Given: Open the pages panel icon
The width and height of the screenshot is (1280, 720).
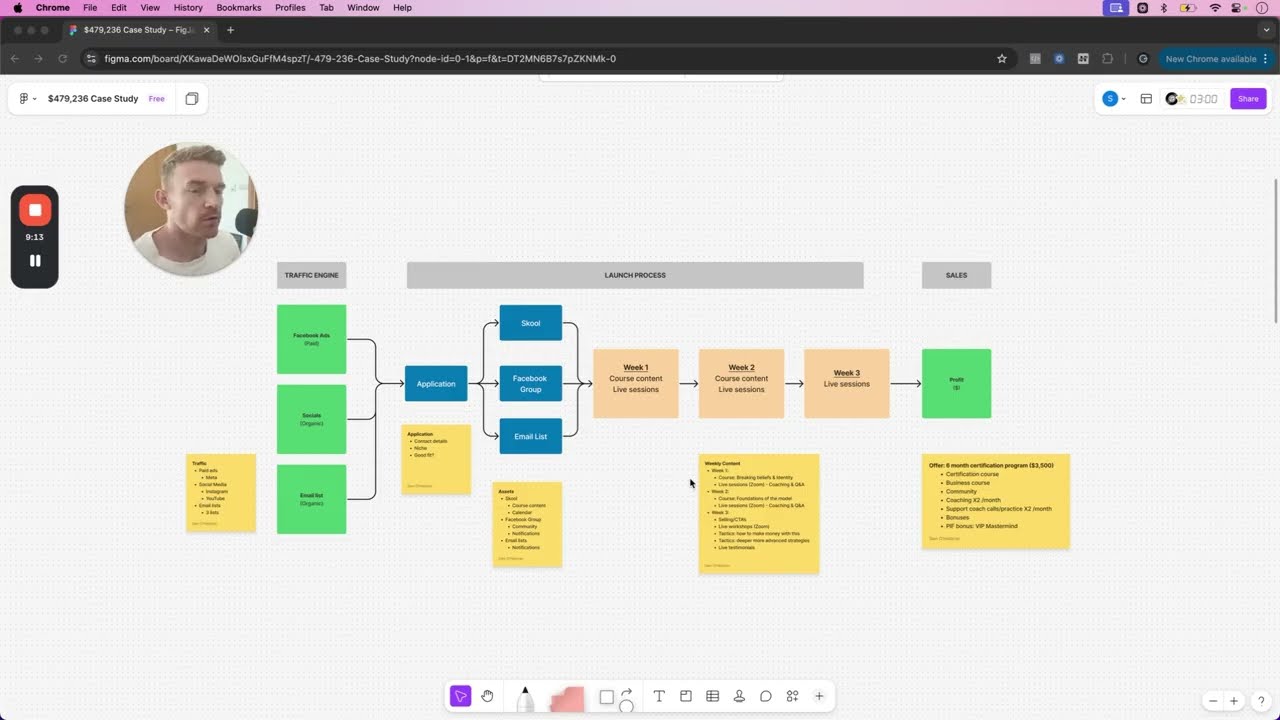Looking at the screenshot, I should click(x=192, y=99).
